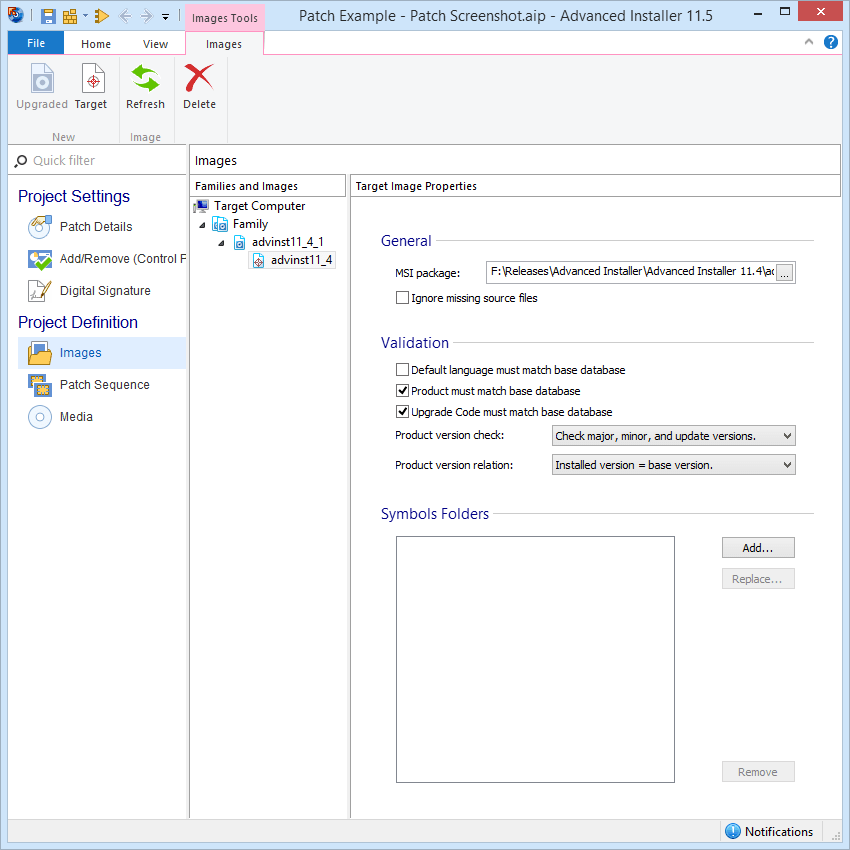The width and height of the screenshot is (850, 850).
Task: Switch to the Home ribbon tab
Action: 96,43
